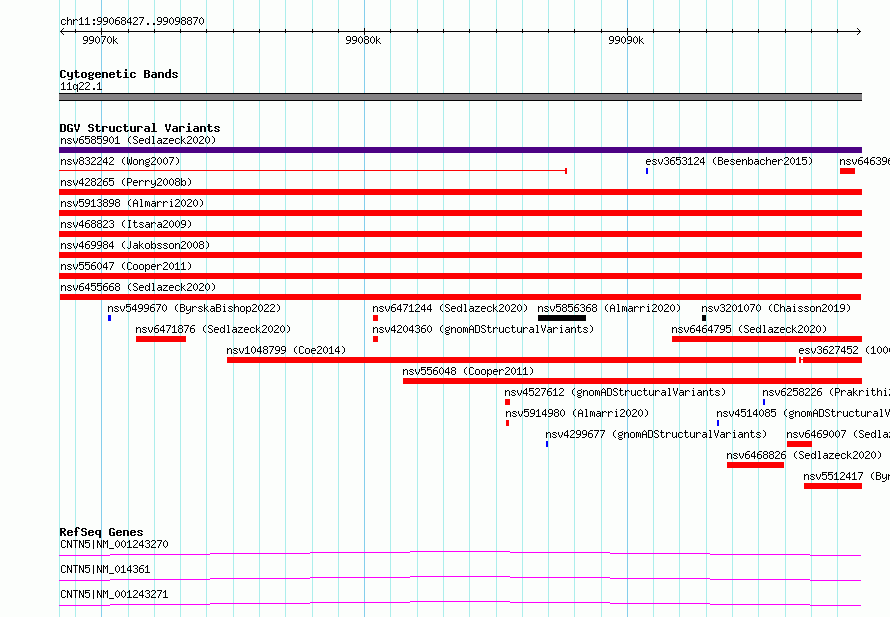This screenshot has height=617, width=890.
Task: Click the red nsv5512417 variant bar
Action: [x=833, y=486]
